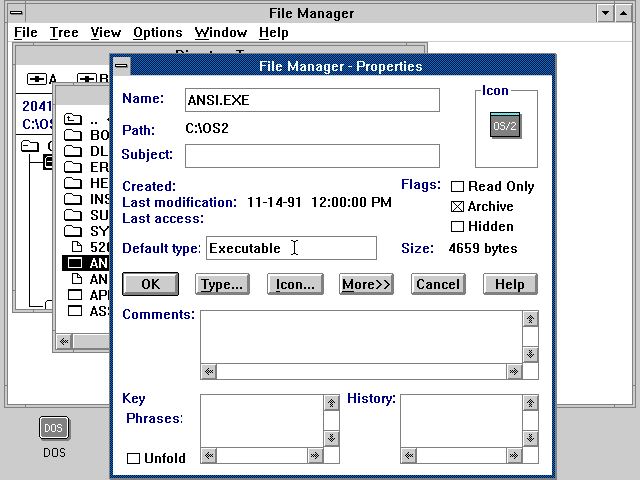Confirm properties with OK button
Screen dimensions: 640x480
click(150, 284)
